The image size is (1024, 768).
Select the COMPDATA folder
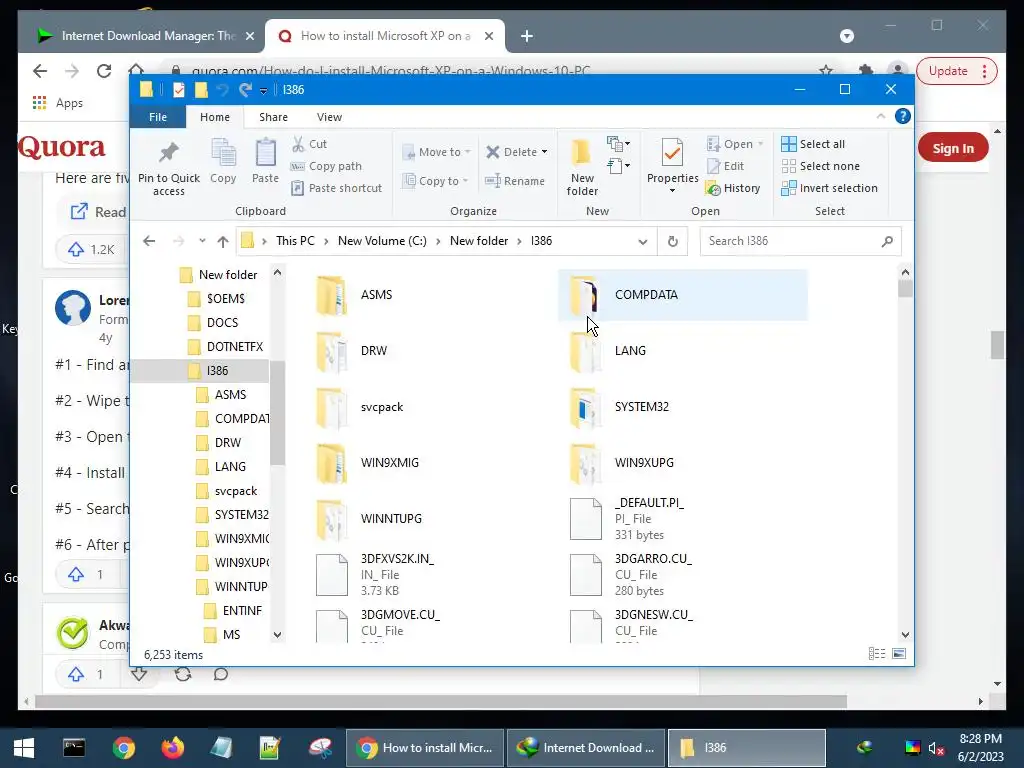[682, 295]
